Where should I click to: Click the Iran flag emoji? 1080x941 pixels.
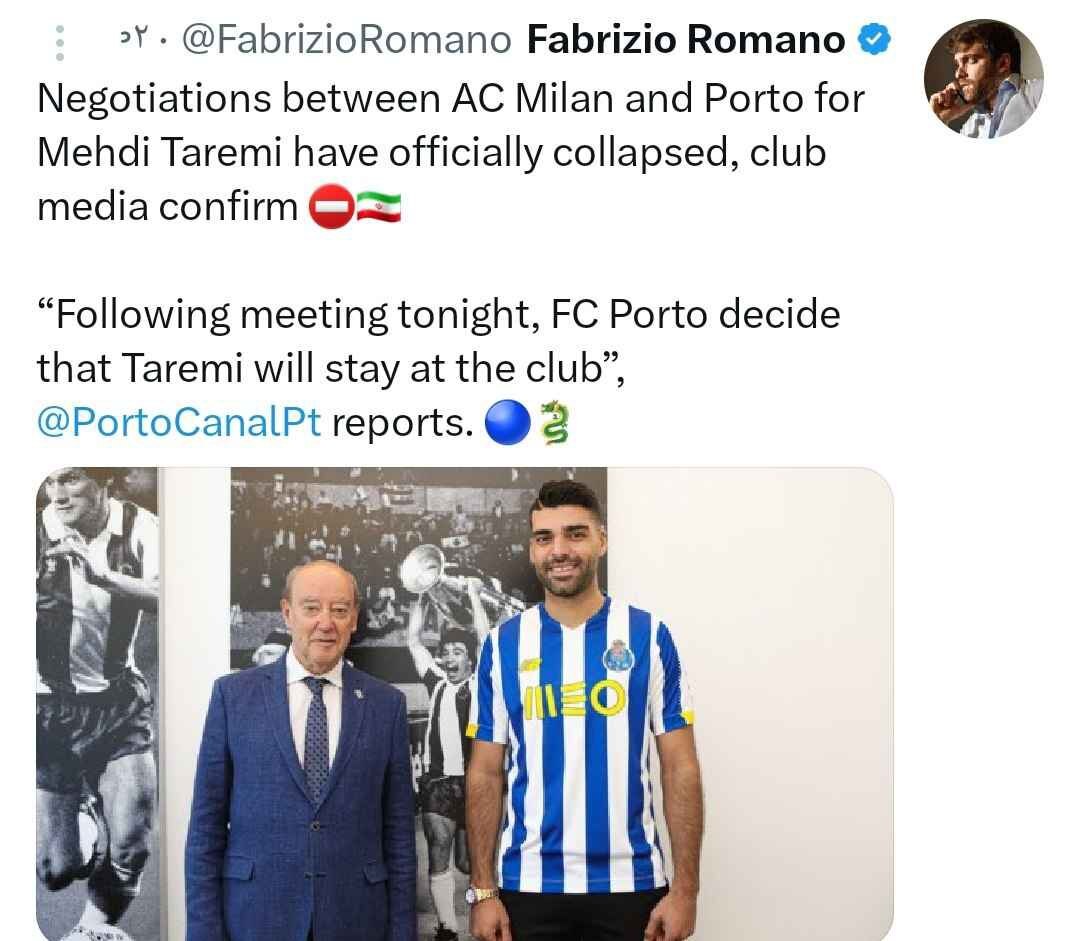click(378, 207)
